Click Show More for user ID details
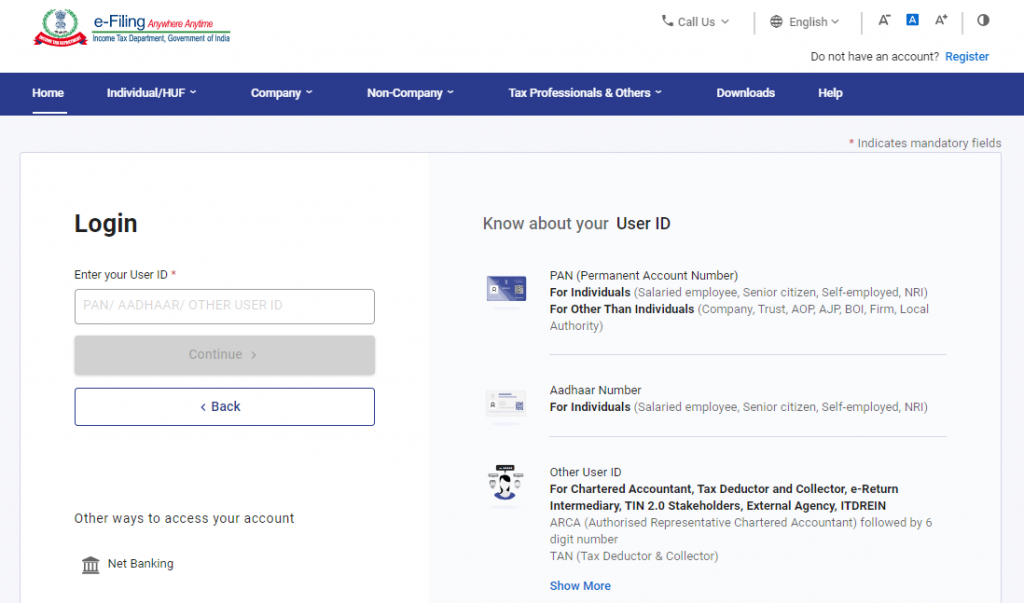 pyautogui.click(x=580, y=585)
